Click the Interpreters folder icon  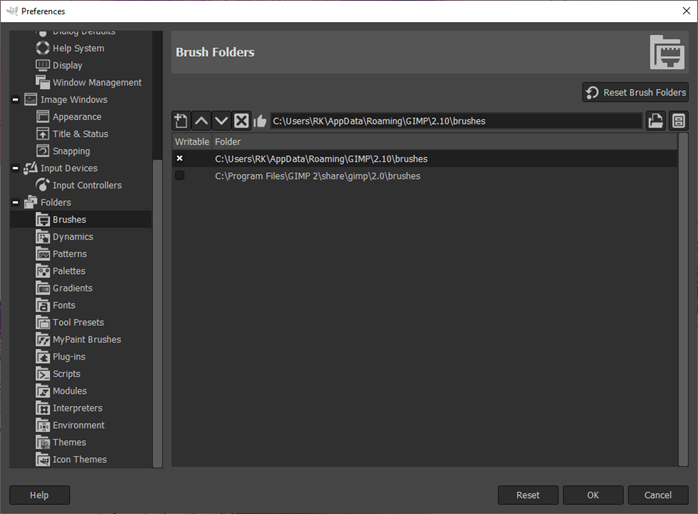tap(43, 408)
